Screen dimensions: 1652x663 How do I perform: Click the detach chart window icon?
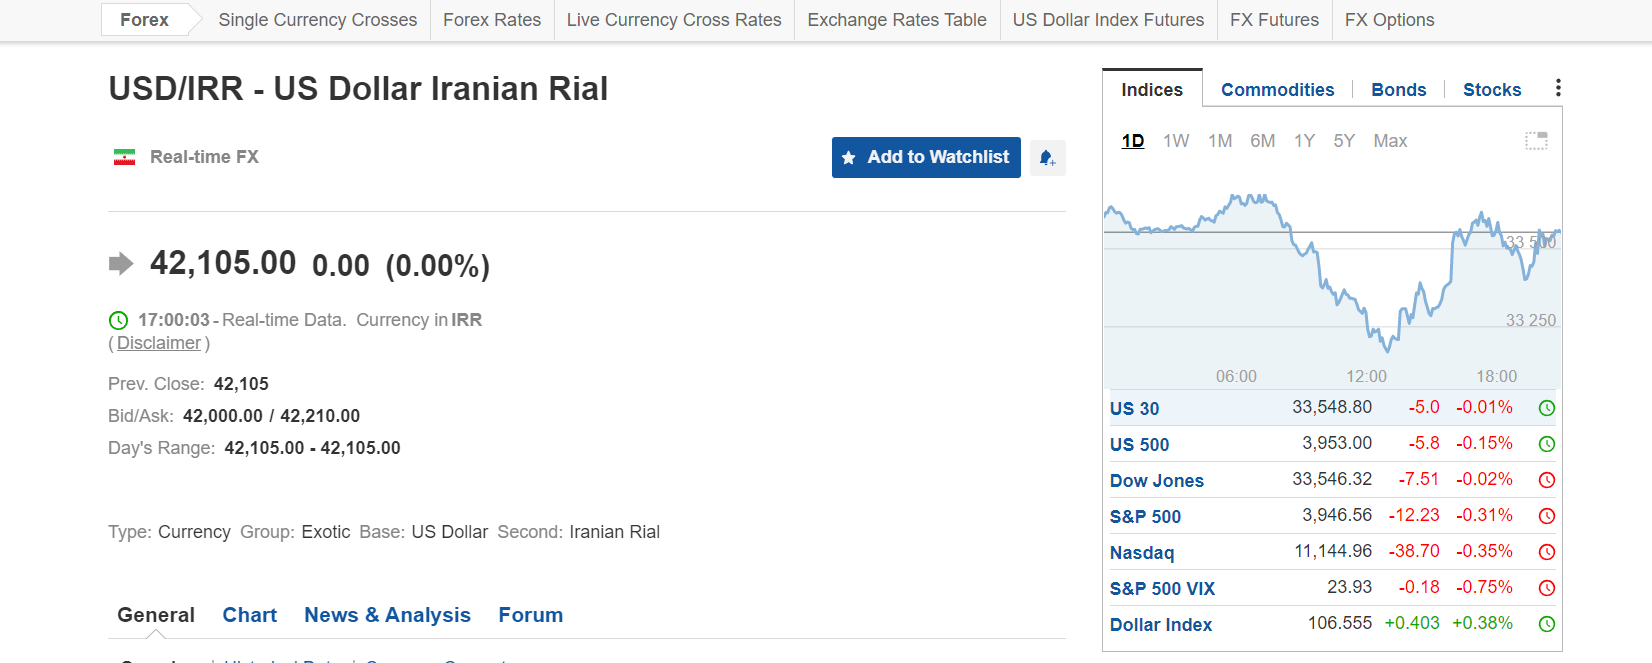click(x=1536, y=141)
